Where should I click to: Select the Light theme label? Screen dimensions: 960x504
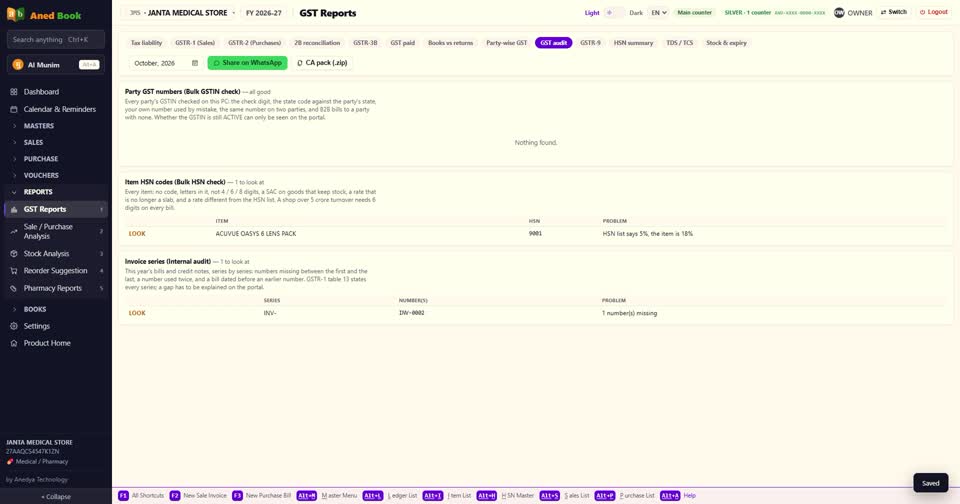click(591, 13)
